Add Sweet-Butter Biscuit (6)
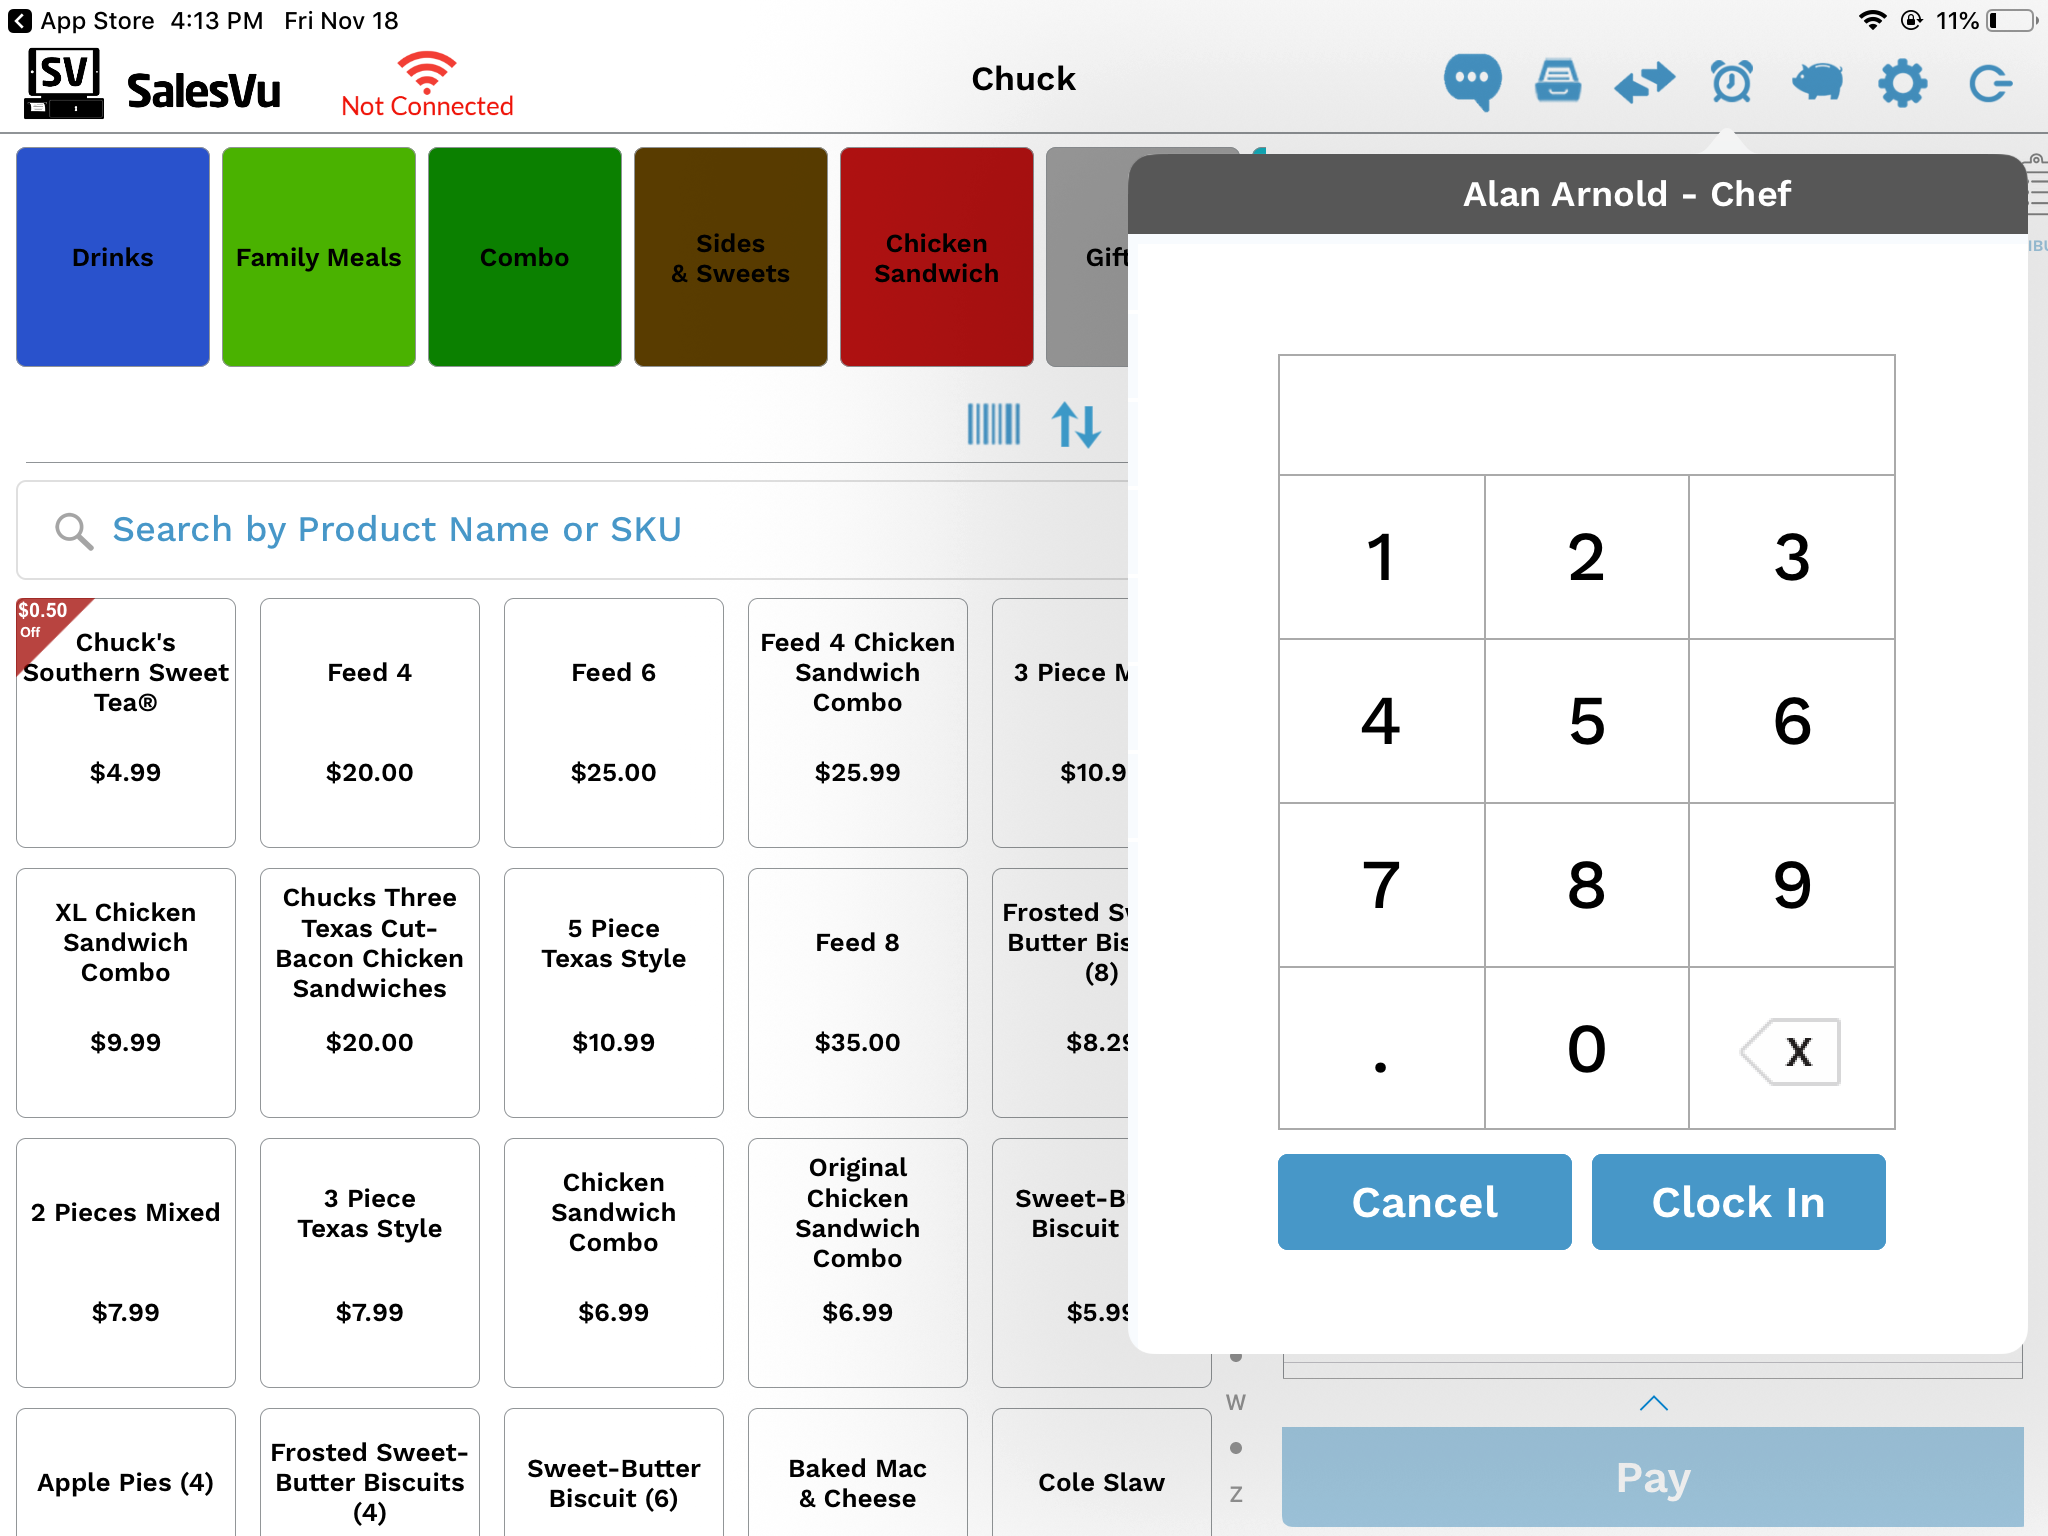Viewport: 2048px width, 1536px height. pos(614,1472)
